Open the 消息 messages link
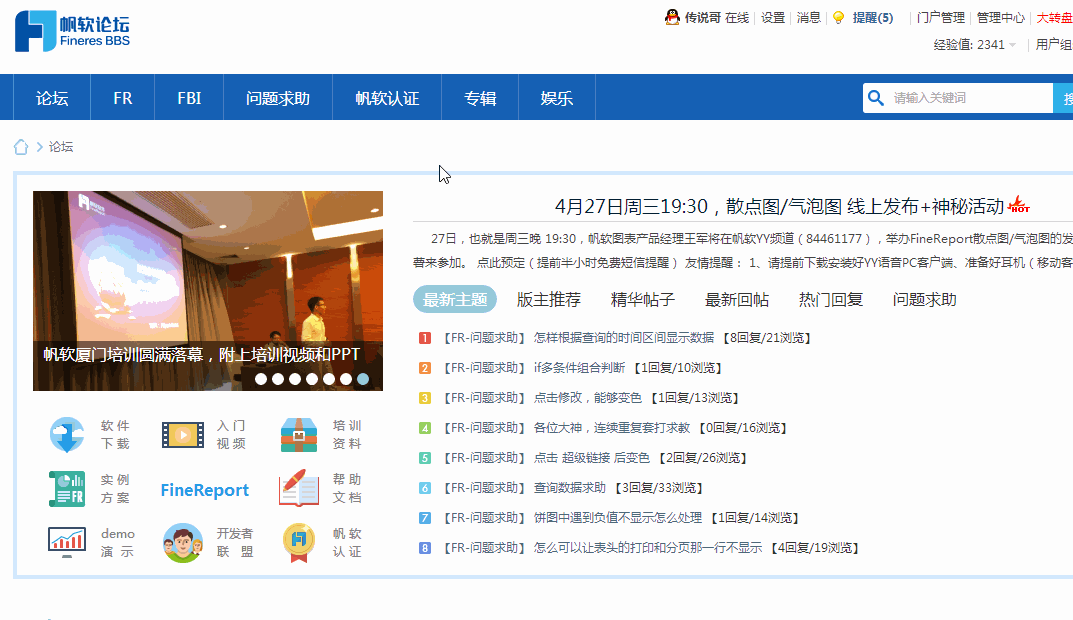This screenshot has width=1073, height=620. tap(809, 18)
